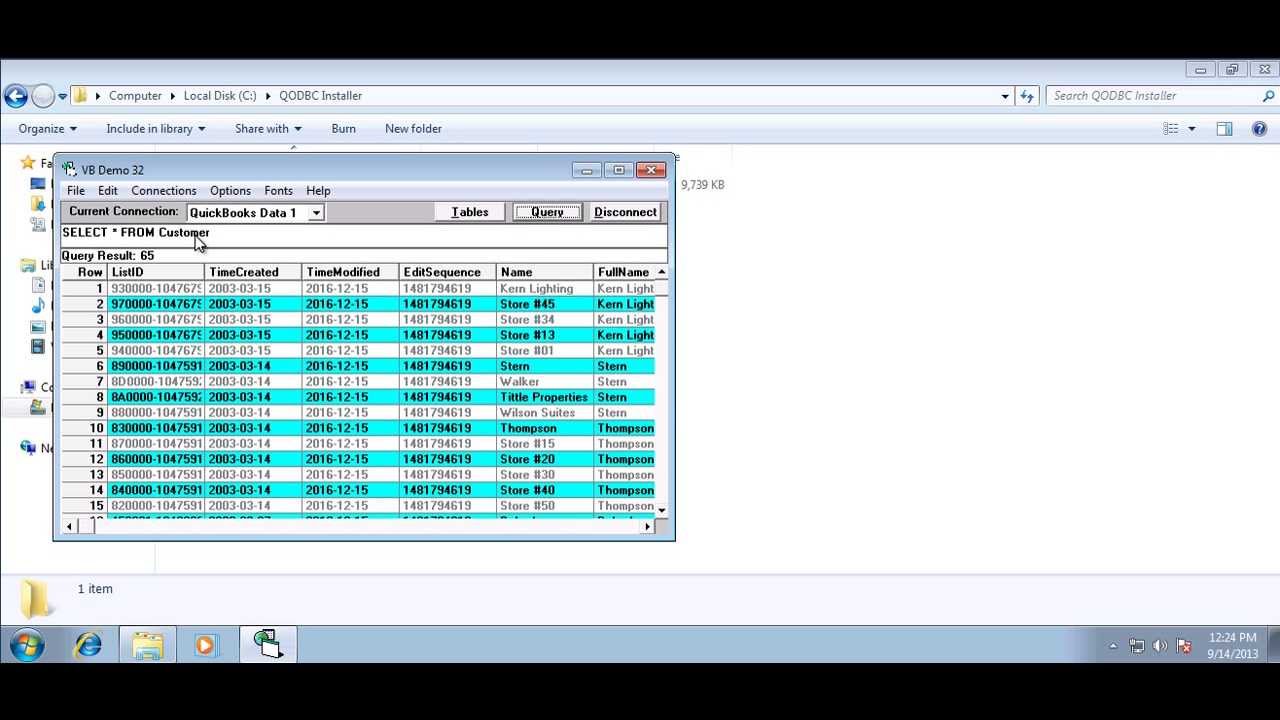Click QODBC Installer in address breadcrumb
The width and height of the screenshot is (1280, 720).
320,96
